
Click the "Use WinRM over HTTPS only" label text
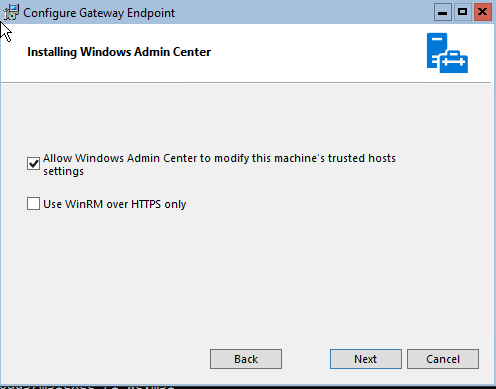[x=115, y=204]
